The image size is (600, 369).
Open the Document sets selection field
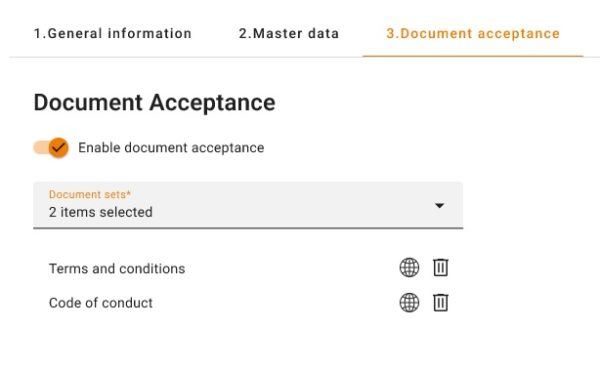coord(248,206)
